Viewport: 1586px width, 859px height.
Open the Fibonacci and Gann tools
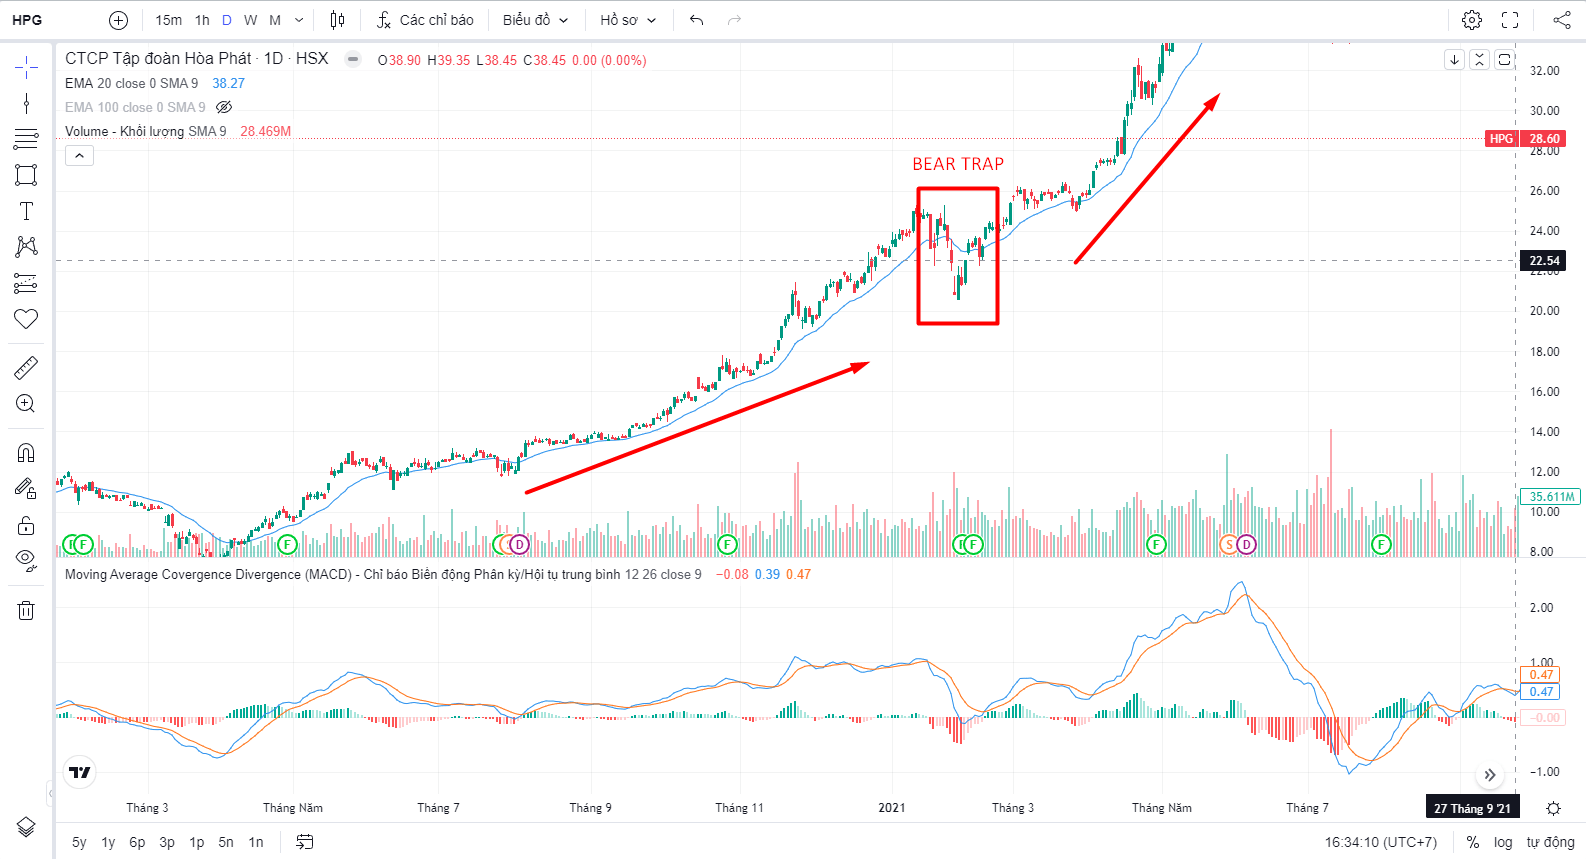(26, 139)
